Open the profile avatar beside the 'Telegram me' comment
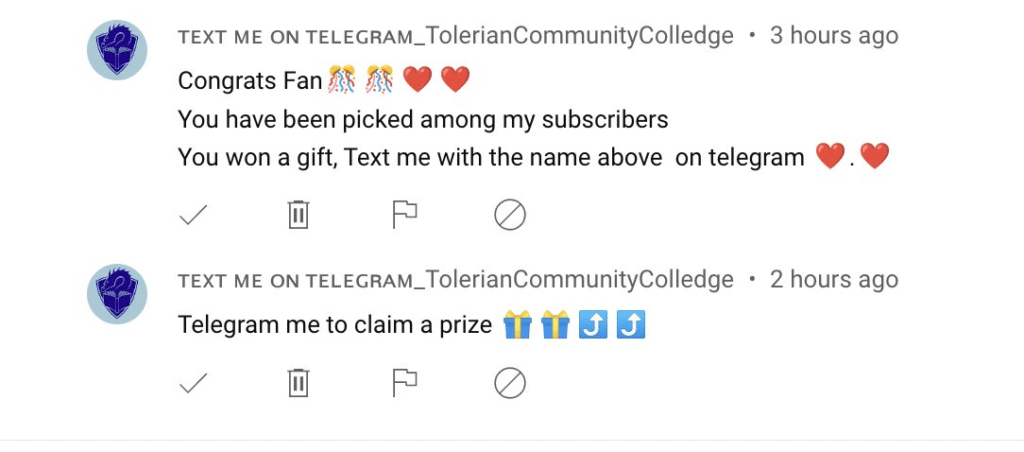Viewport: 1024px width, 452px height. pyautogui.click(x=118, y=294)
